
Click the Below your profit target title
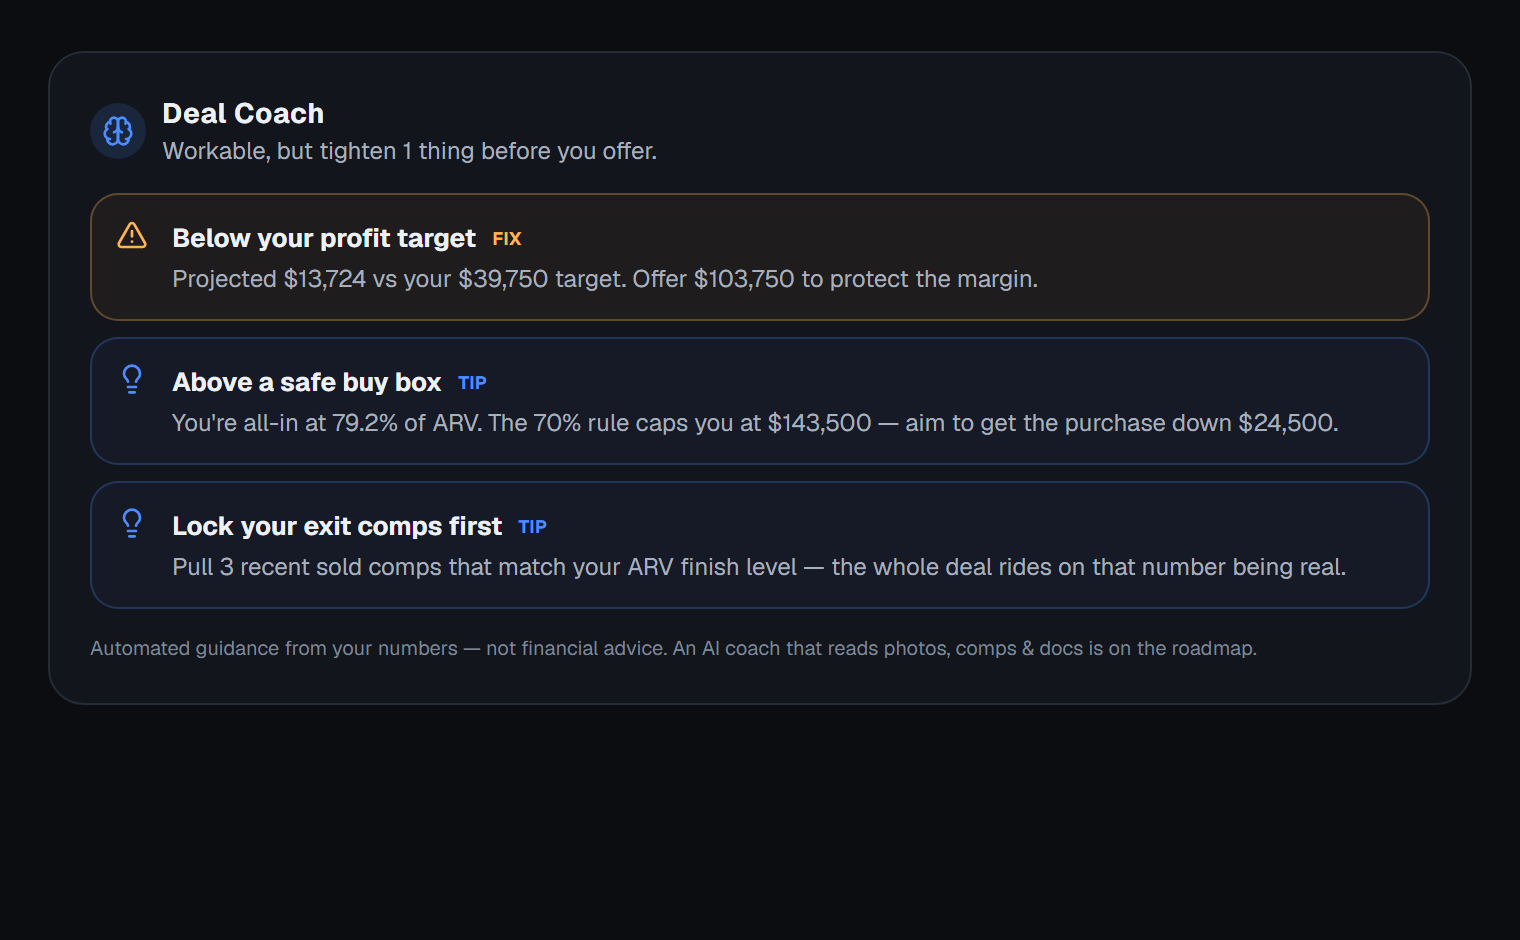pyautogui.click(x=324, y=238)
